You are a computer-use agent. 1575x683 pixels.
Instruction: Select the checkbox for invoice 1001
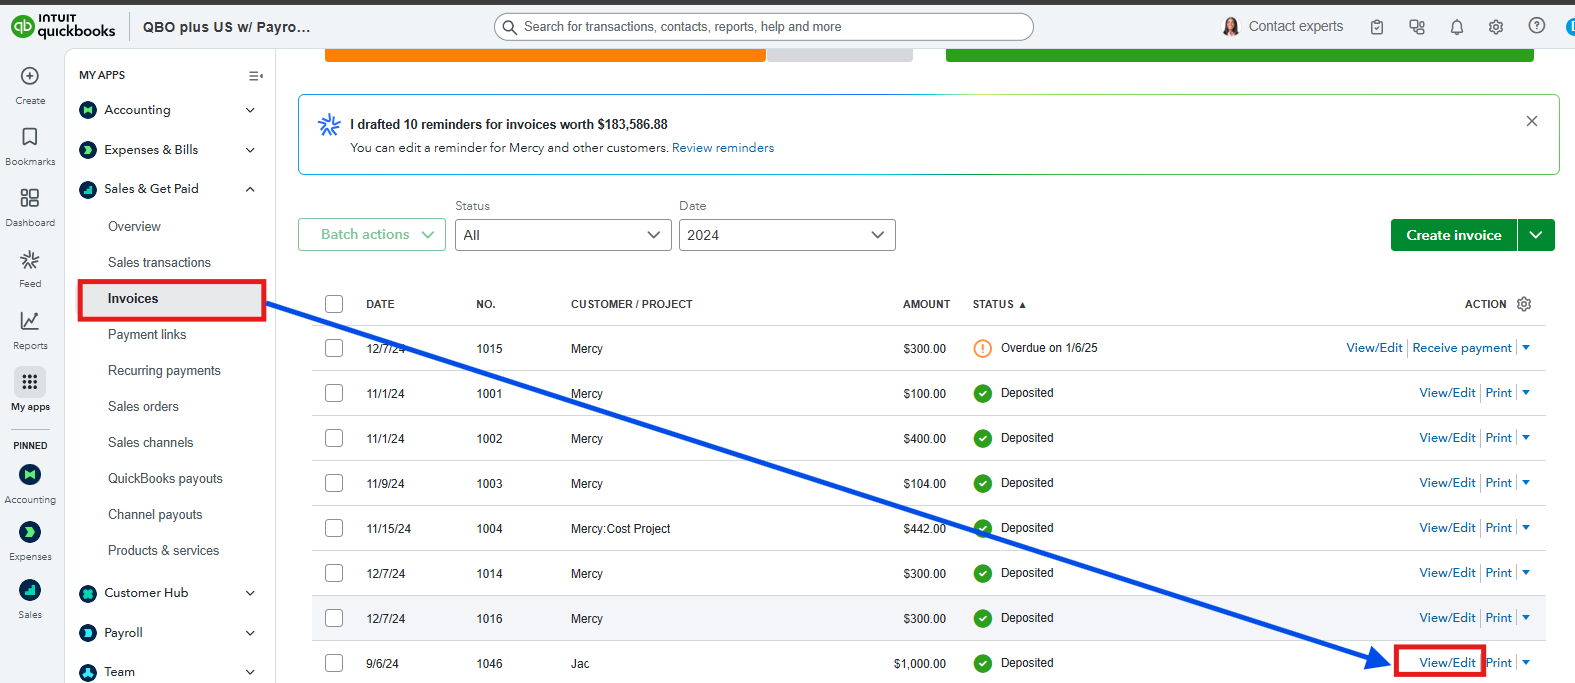click(334, 393)
